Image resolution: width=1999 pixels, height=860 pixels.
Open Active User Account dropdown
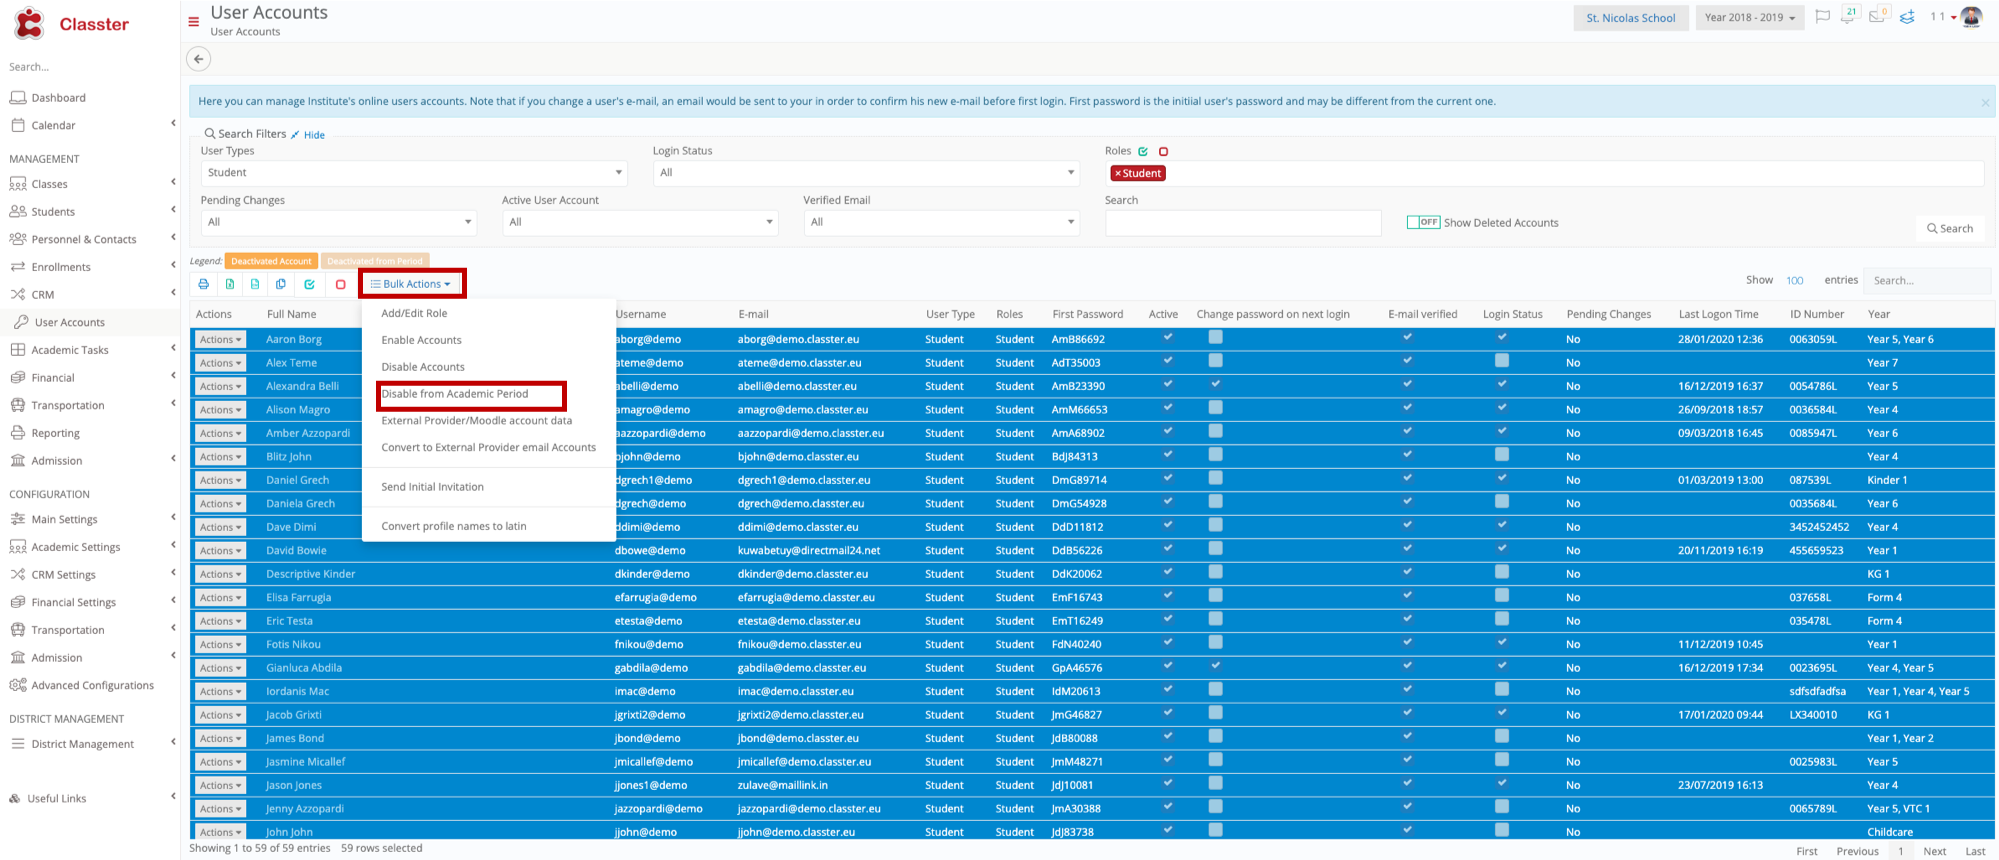[x=640, y=223]
